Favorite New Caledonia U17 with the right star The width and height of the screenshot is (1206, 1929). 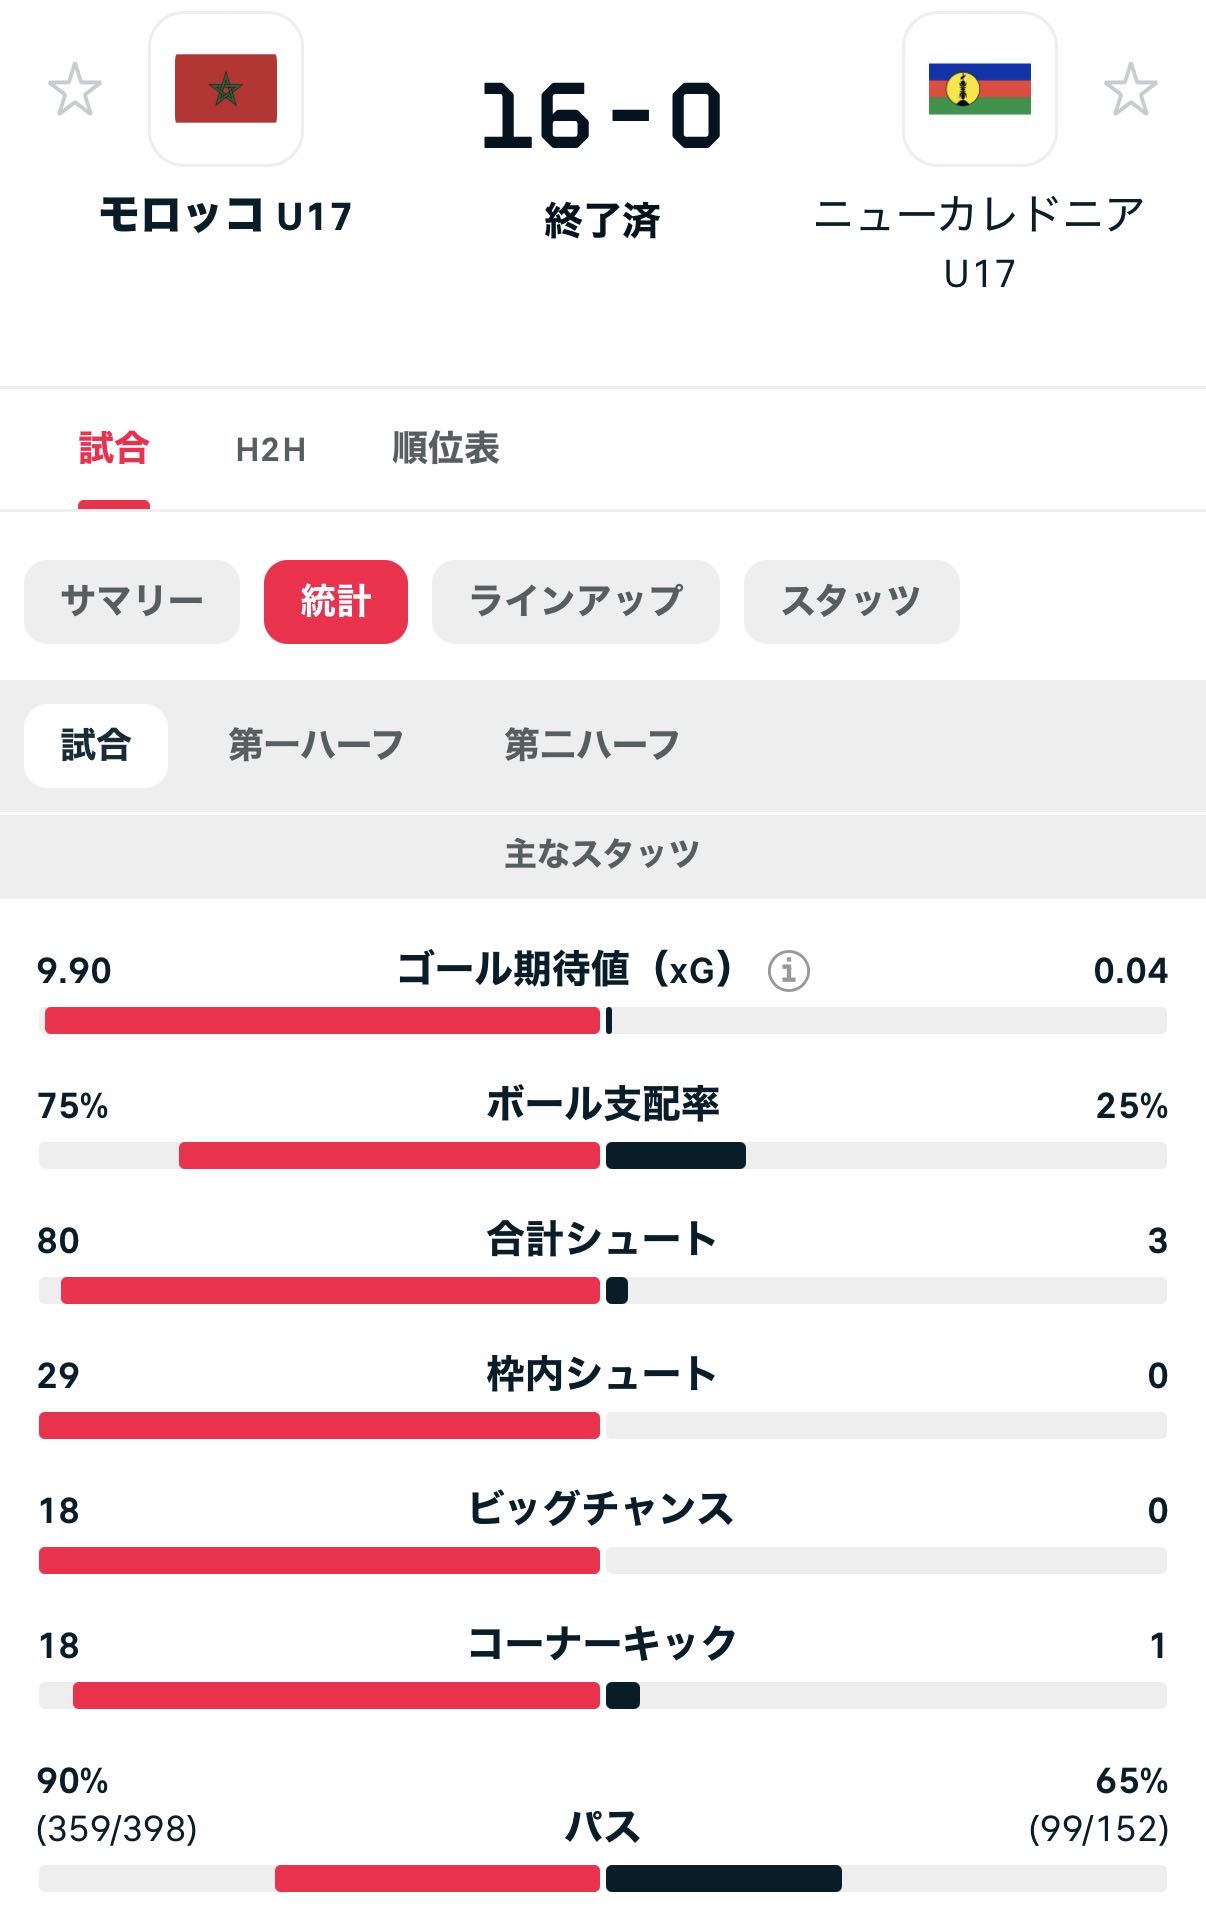1130,90
